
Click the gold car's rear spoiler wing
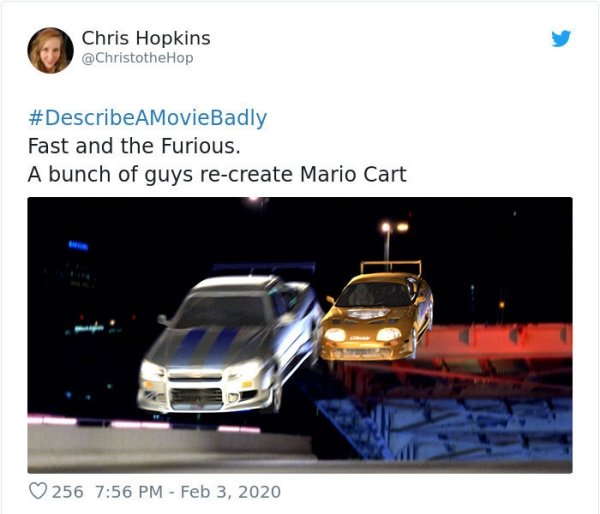tap(391, 267)
